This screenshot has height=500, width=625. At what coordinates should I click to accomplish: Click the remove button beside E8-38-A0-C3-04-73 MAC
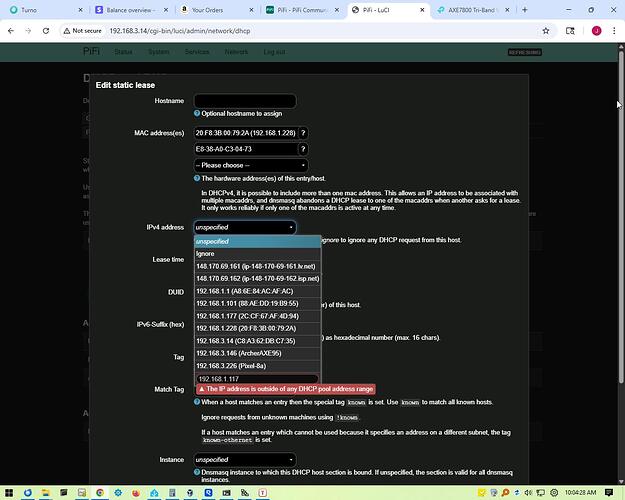303,149
